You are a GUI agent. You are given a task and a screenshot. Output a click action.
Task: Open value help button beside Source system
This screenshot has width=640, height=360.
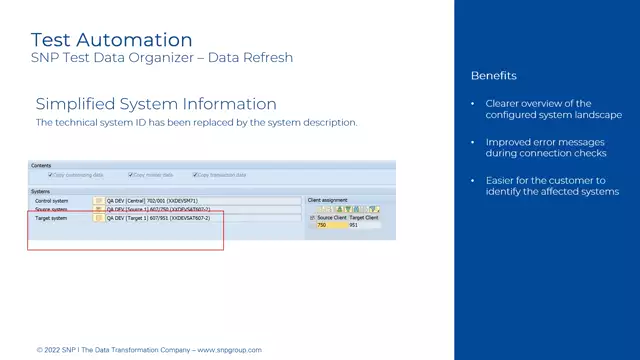[98, 209]
